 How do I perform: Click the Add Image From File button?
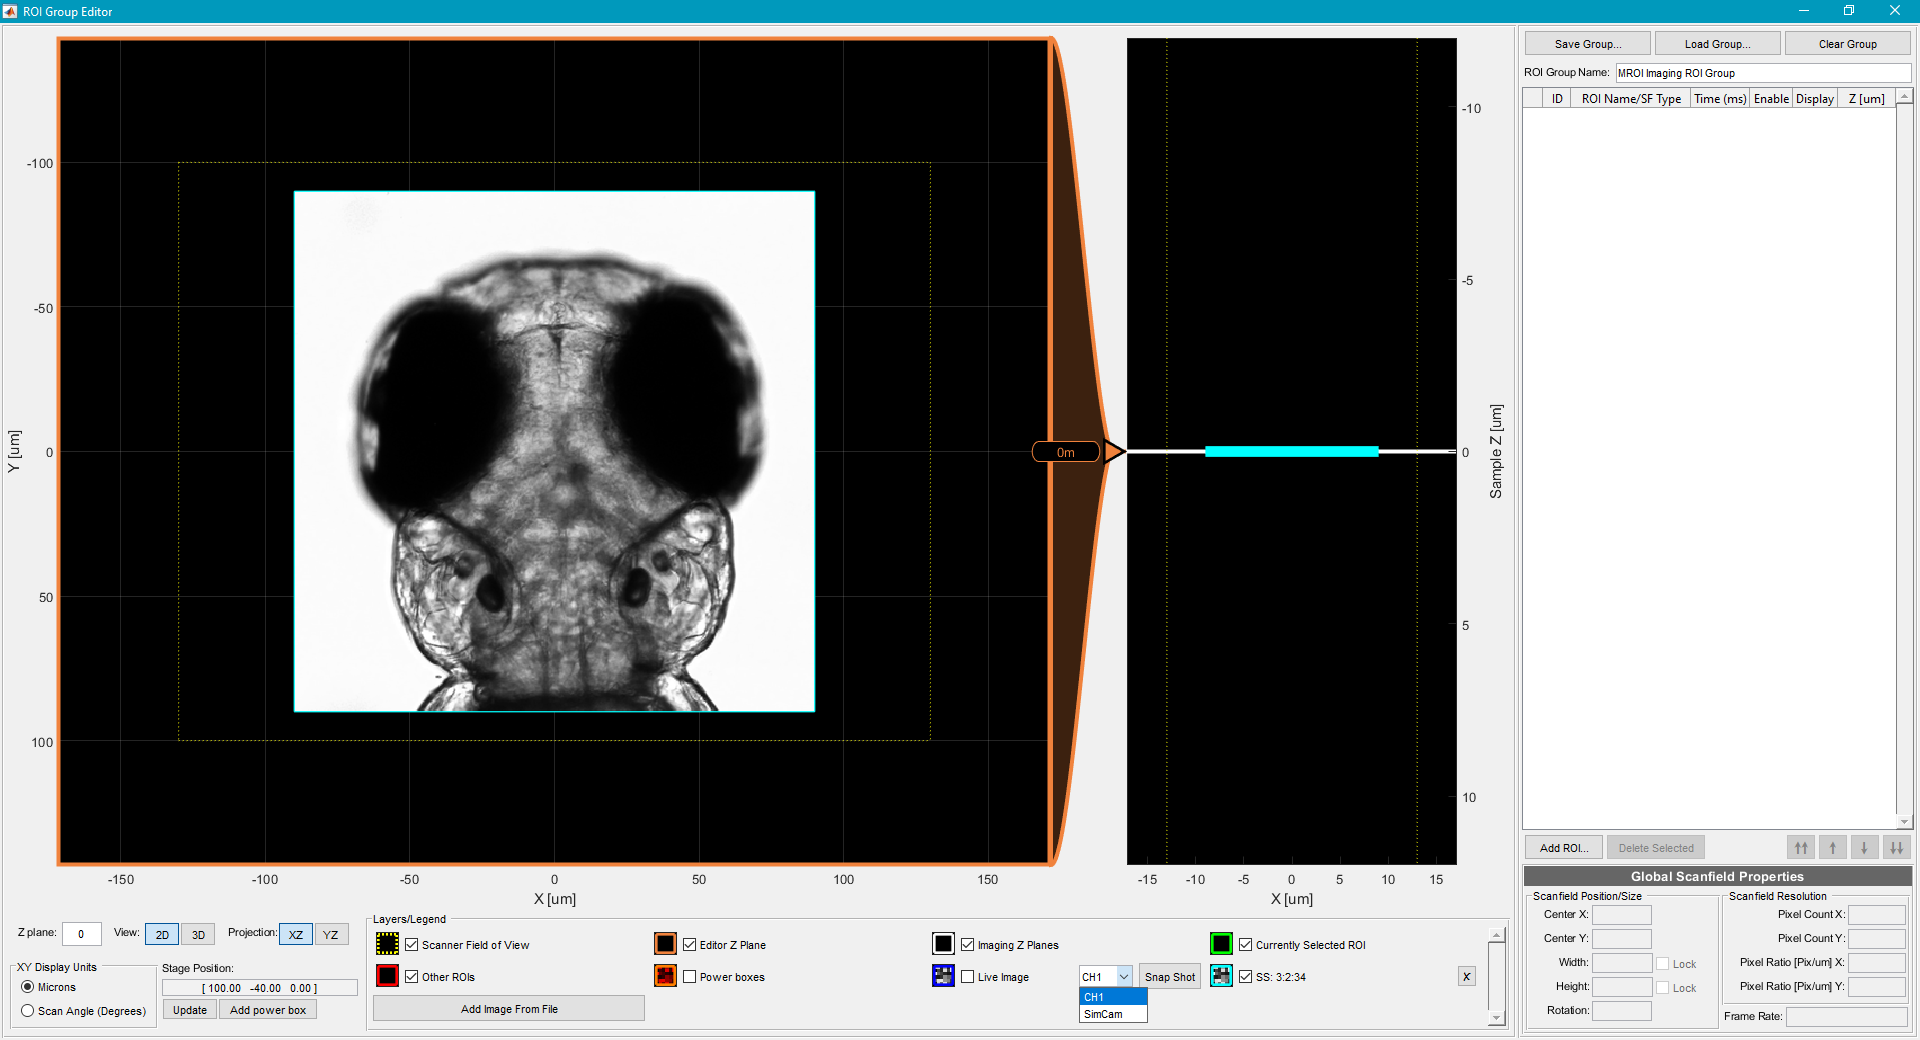pos(508,1009)
